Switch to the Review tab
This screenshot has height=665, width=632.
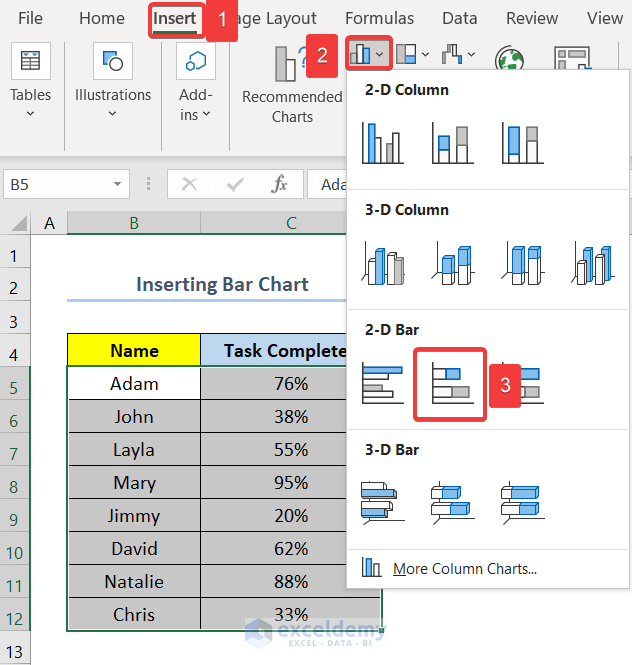pos(532,18)
